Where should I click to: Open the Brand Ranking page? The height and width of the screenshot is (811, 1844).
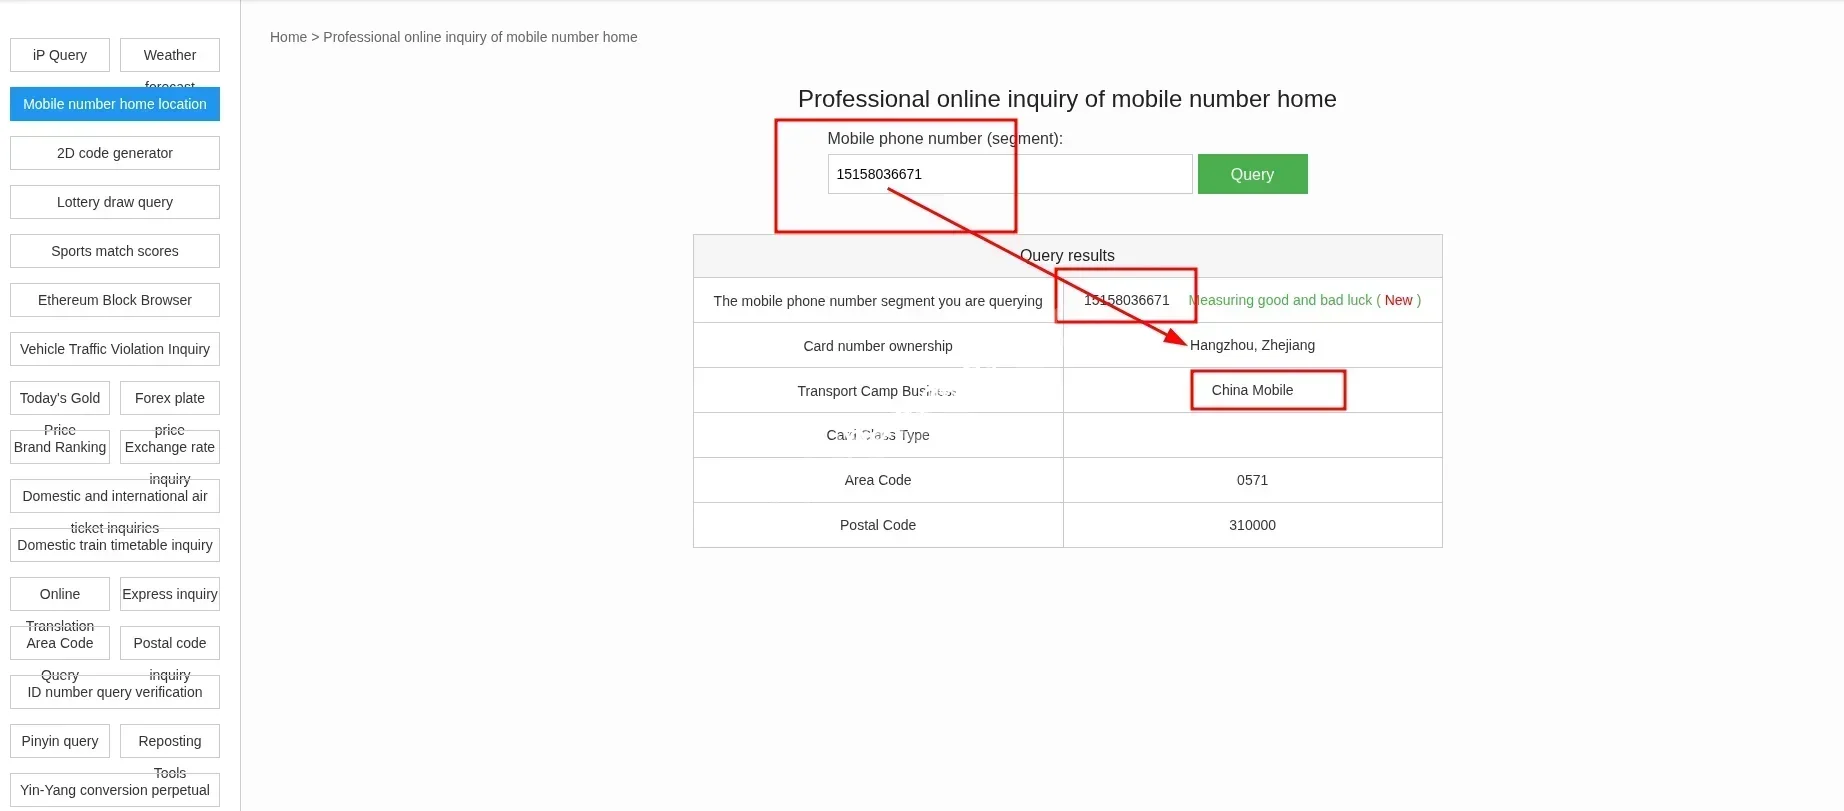pyautogui.click(x=60, y=447)
